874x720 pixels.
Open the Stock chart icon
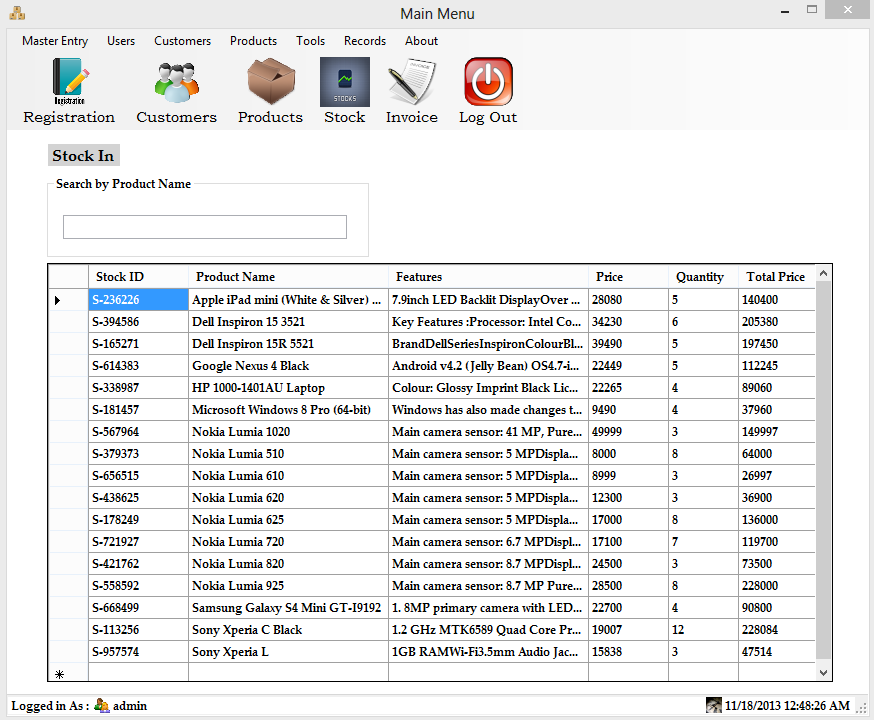click(344, 82)
